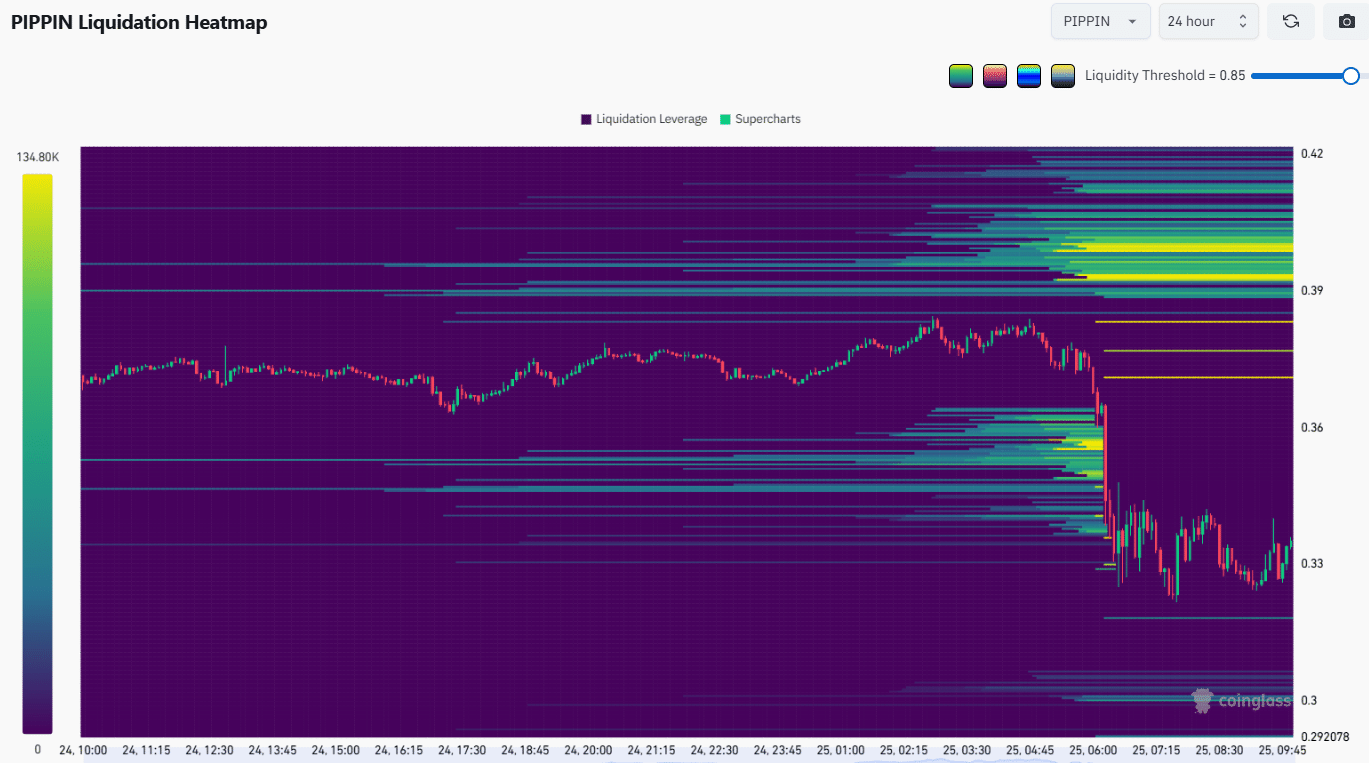
Task: Select the yellow-gray color theme swatch
Action: click(1062, 76)
